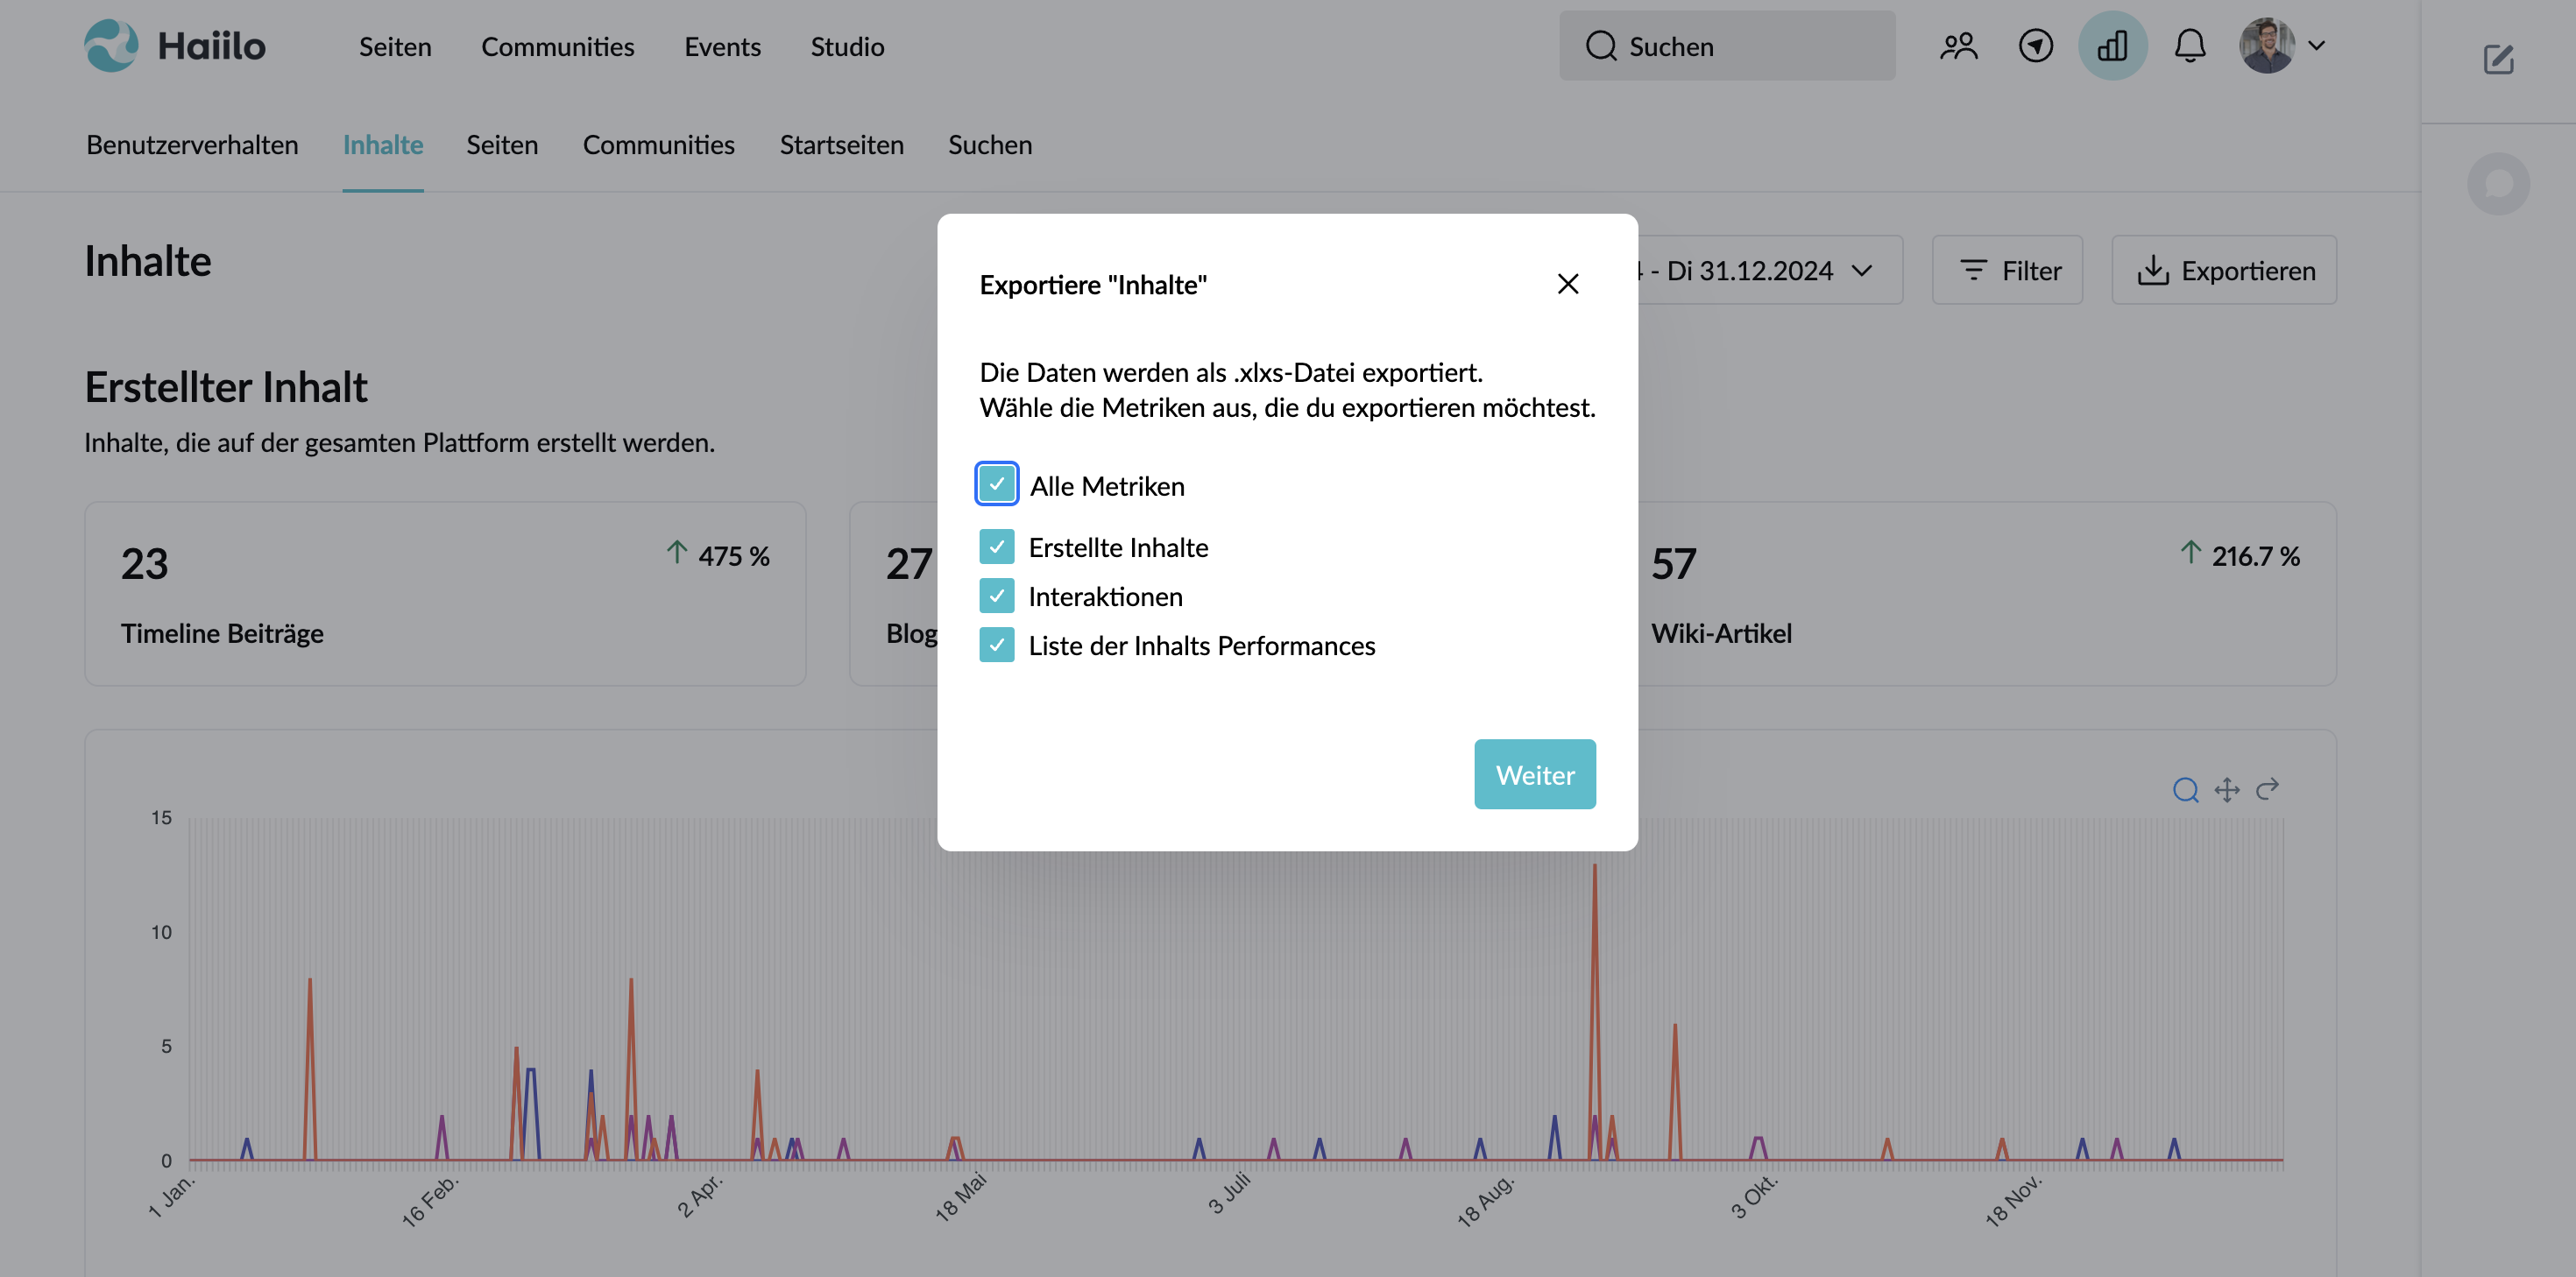Uncheck Interaktionen checkbox
The height and width of the screenshot is (1277, 2576).
[x=996, y=596]
